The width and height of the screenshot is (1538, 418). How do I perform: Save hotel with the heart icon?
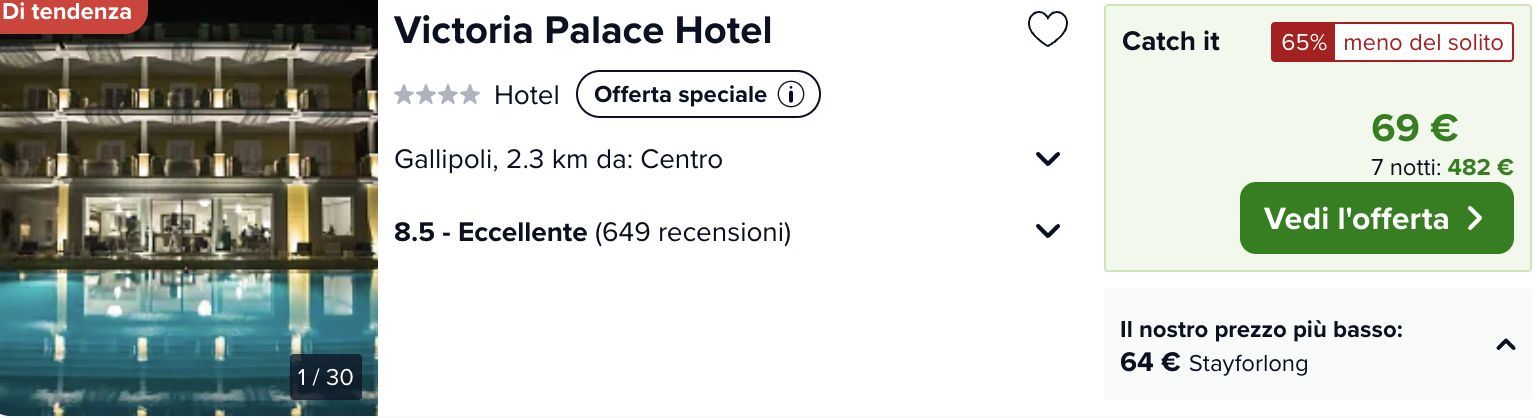1048,30
